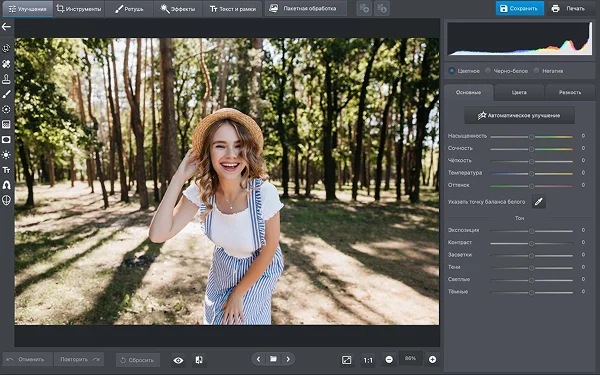Screen dimensions: 600x375
Task: Click the Печать button
Action: 570,8
